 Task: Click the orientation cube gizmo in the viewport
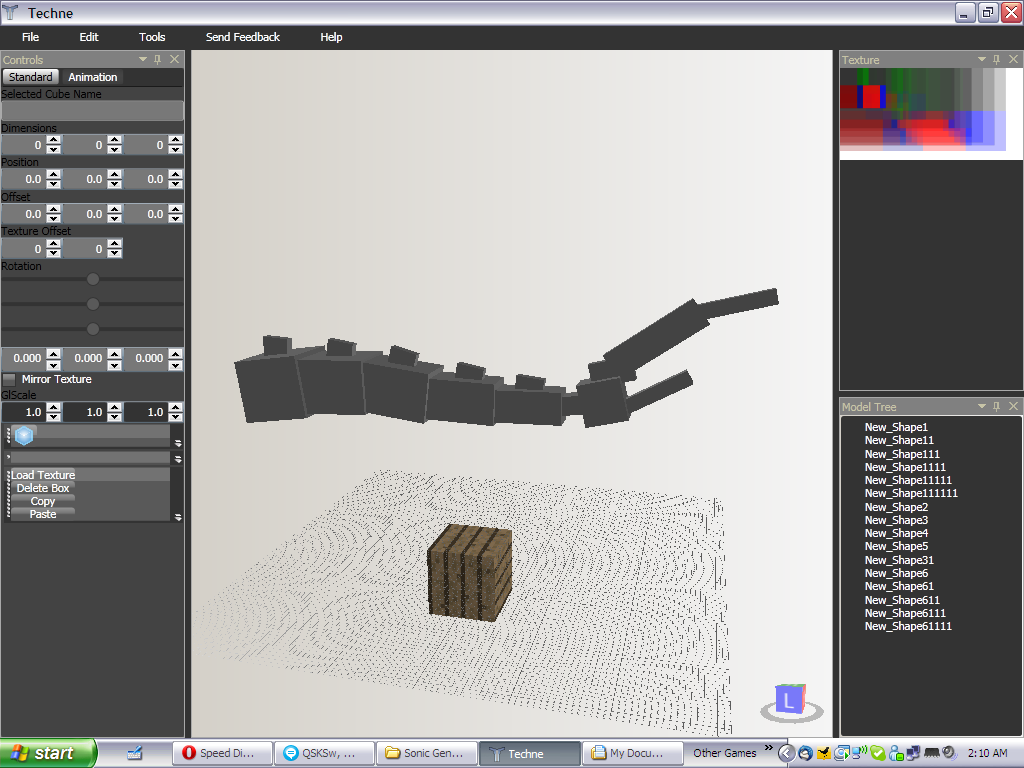coord(790,700)
